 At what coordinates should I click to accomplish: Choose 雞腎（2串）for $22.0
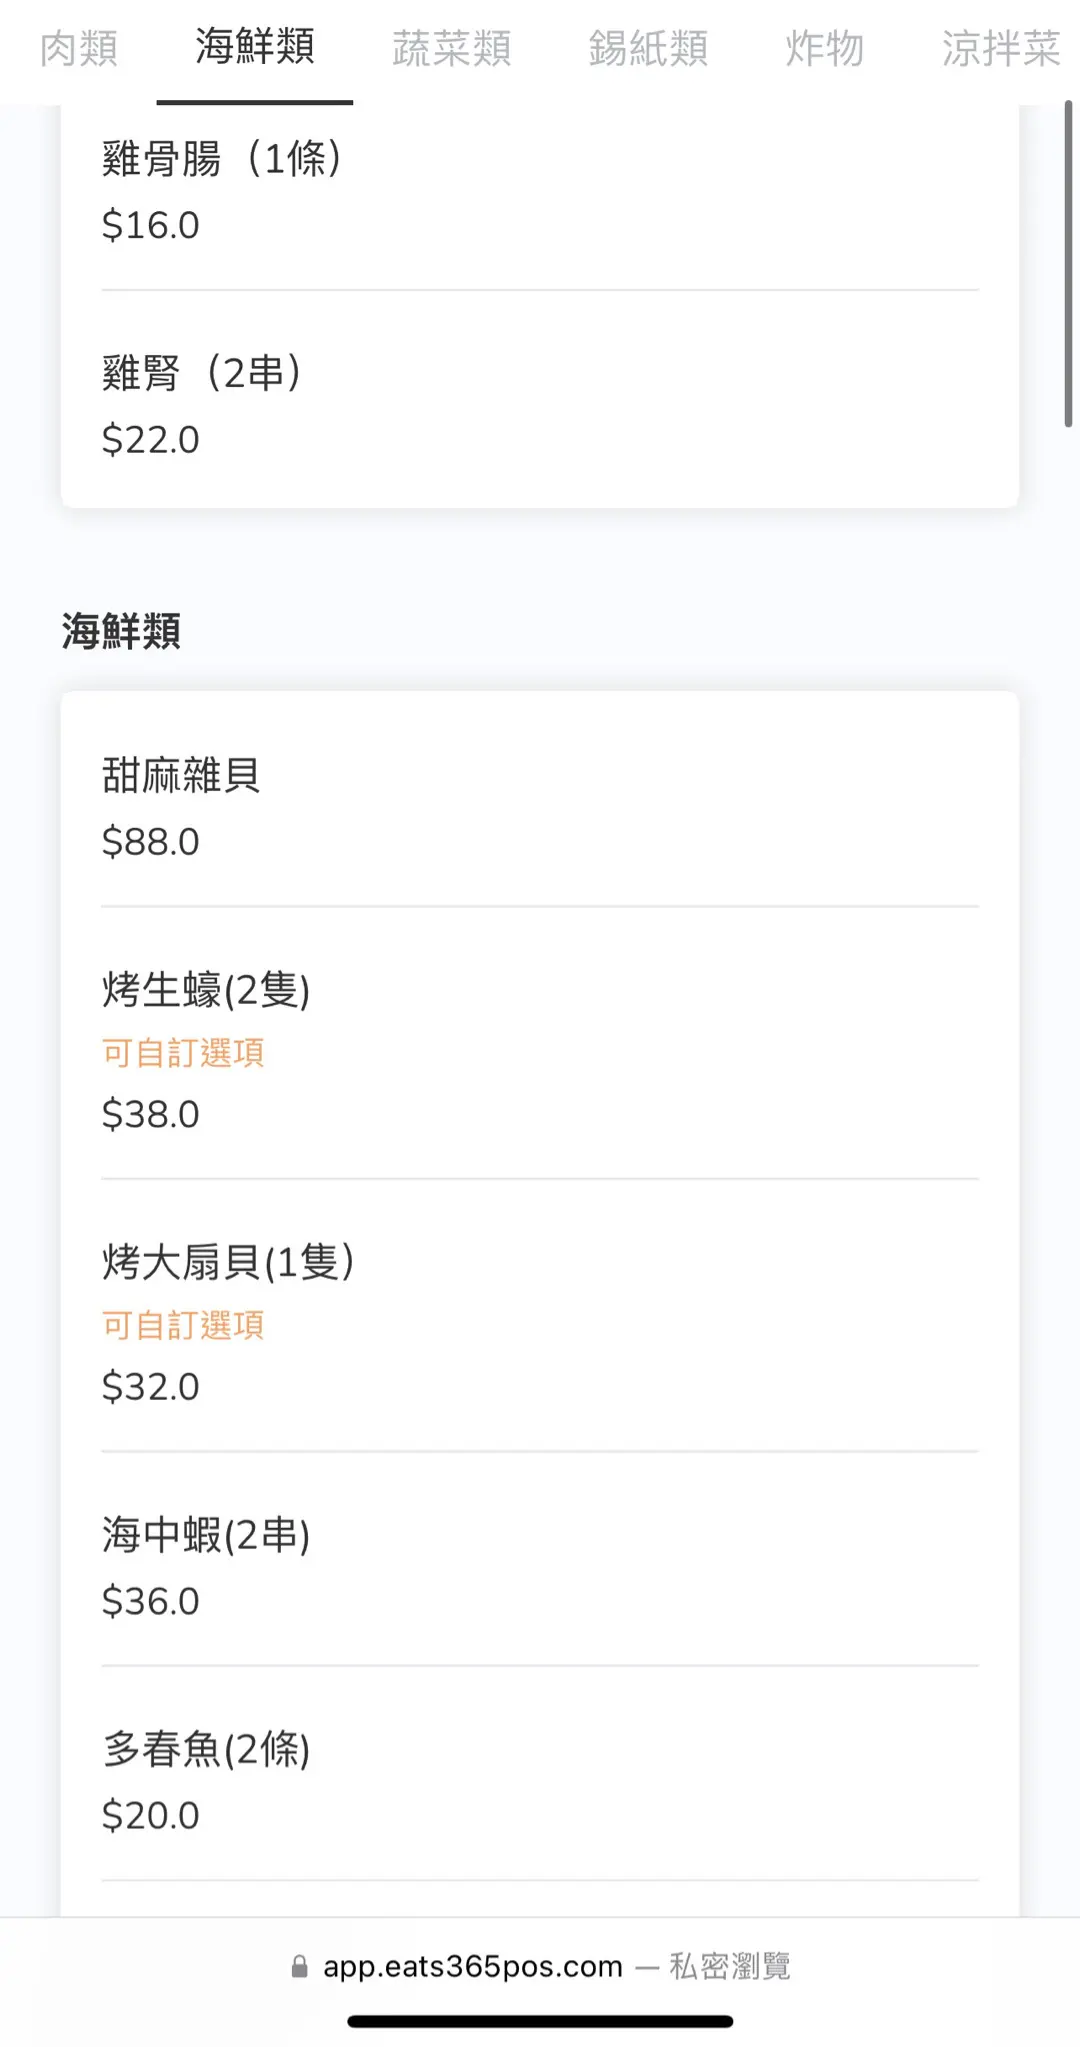pos(539,405)
